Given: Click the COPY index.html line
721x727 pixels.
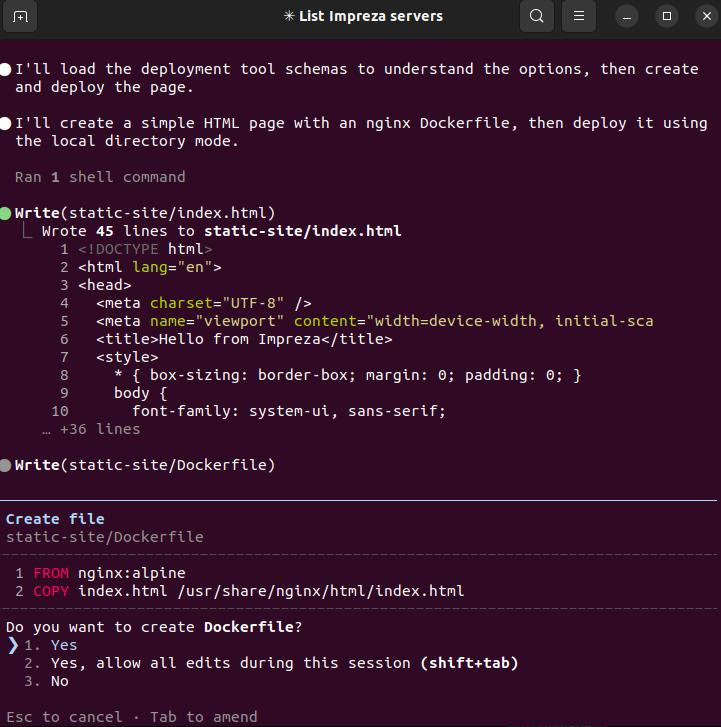Looking at the screenshot, I should tap(249, 591).
